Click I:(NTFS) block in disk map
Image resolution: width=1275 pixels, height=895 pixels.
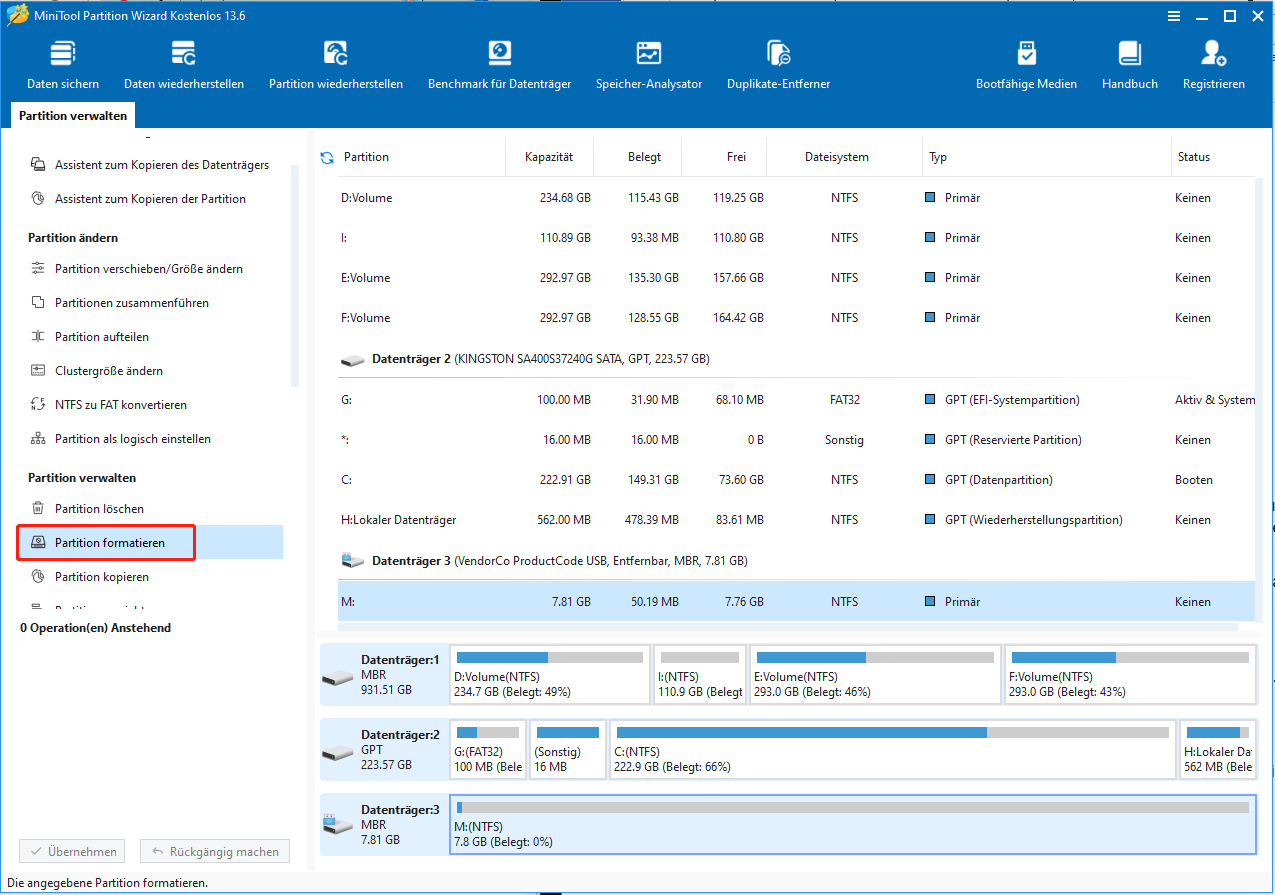[700, 675]
